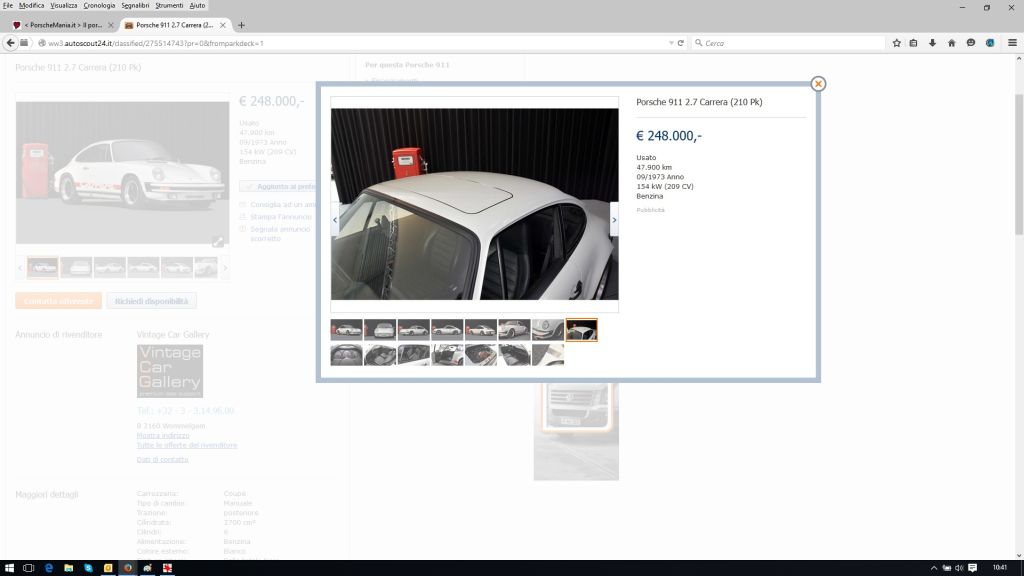This screenshot has width=1024, height=576.
Task: Click the Vintage Car Gallery dealer logo
Action: pos(170,371)
